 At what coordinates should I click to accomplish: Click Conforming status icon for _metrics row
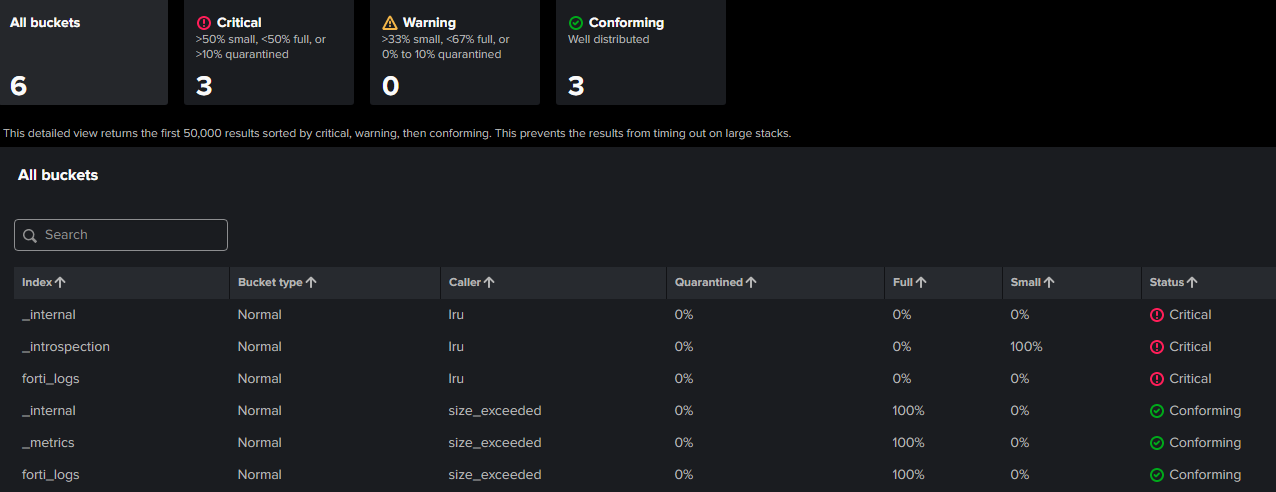[1157, 443]
